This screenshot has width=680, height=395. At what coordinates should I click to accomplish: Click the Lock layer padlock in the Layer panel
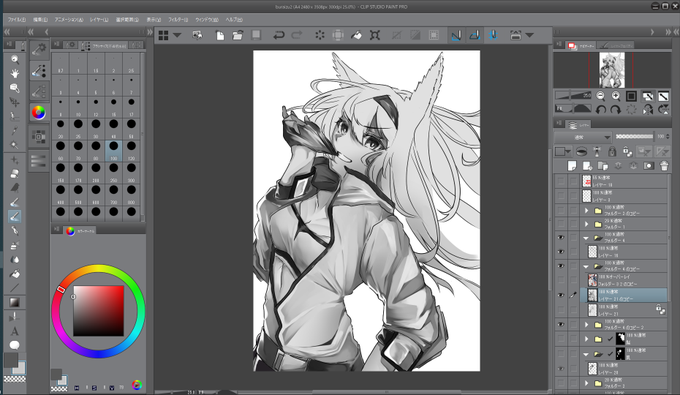pyautogui.click(x=612, y=151)
